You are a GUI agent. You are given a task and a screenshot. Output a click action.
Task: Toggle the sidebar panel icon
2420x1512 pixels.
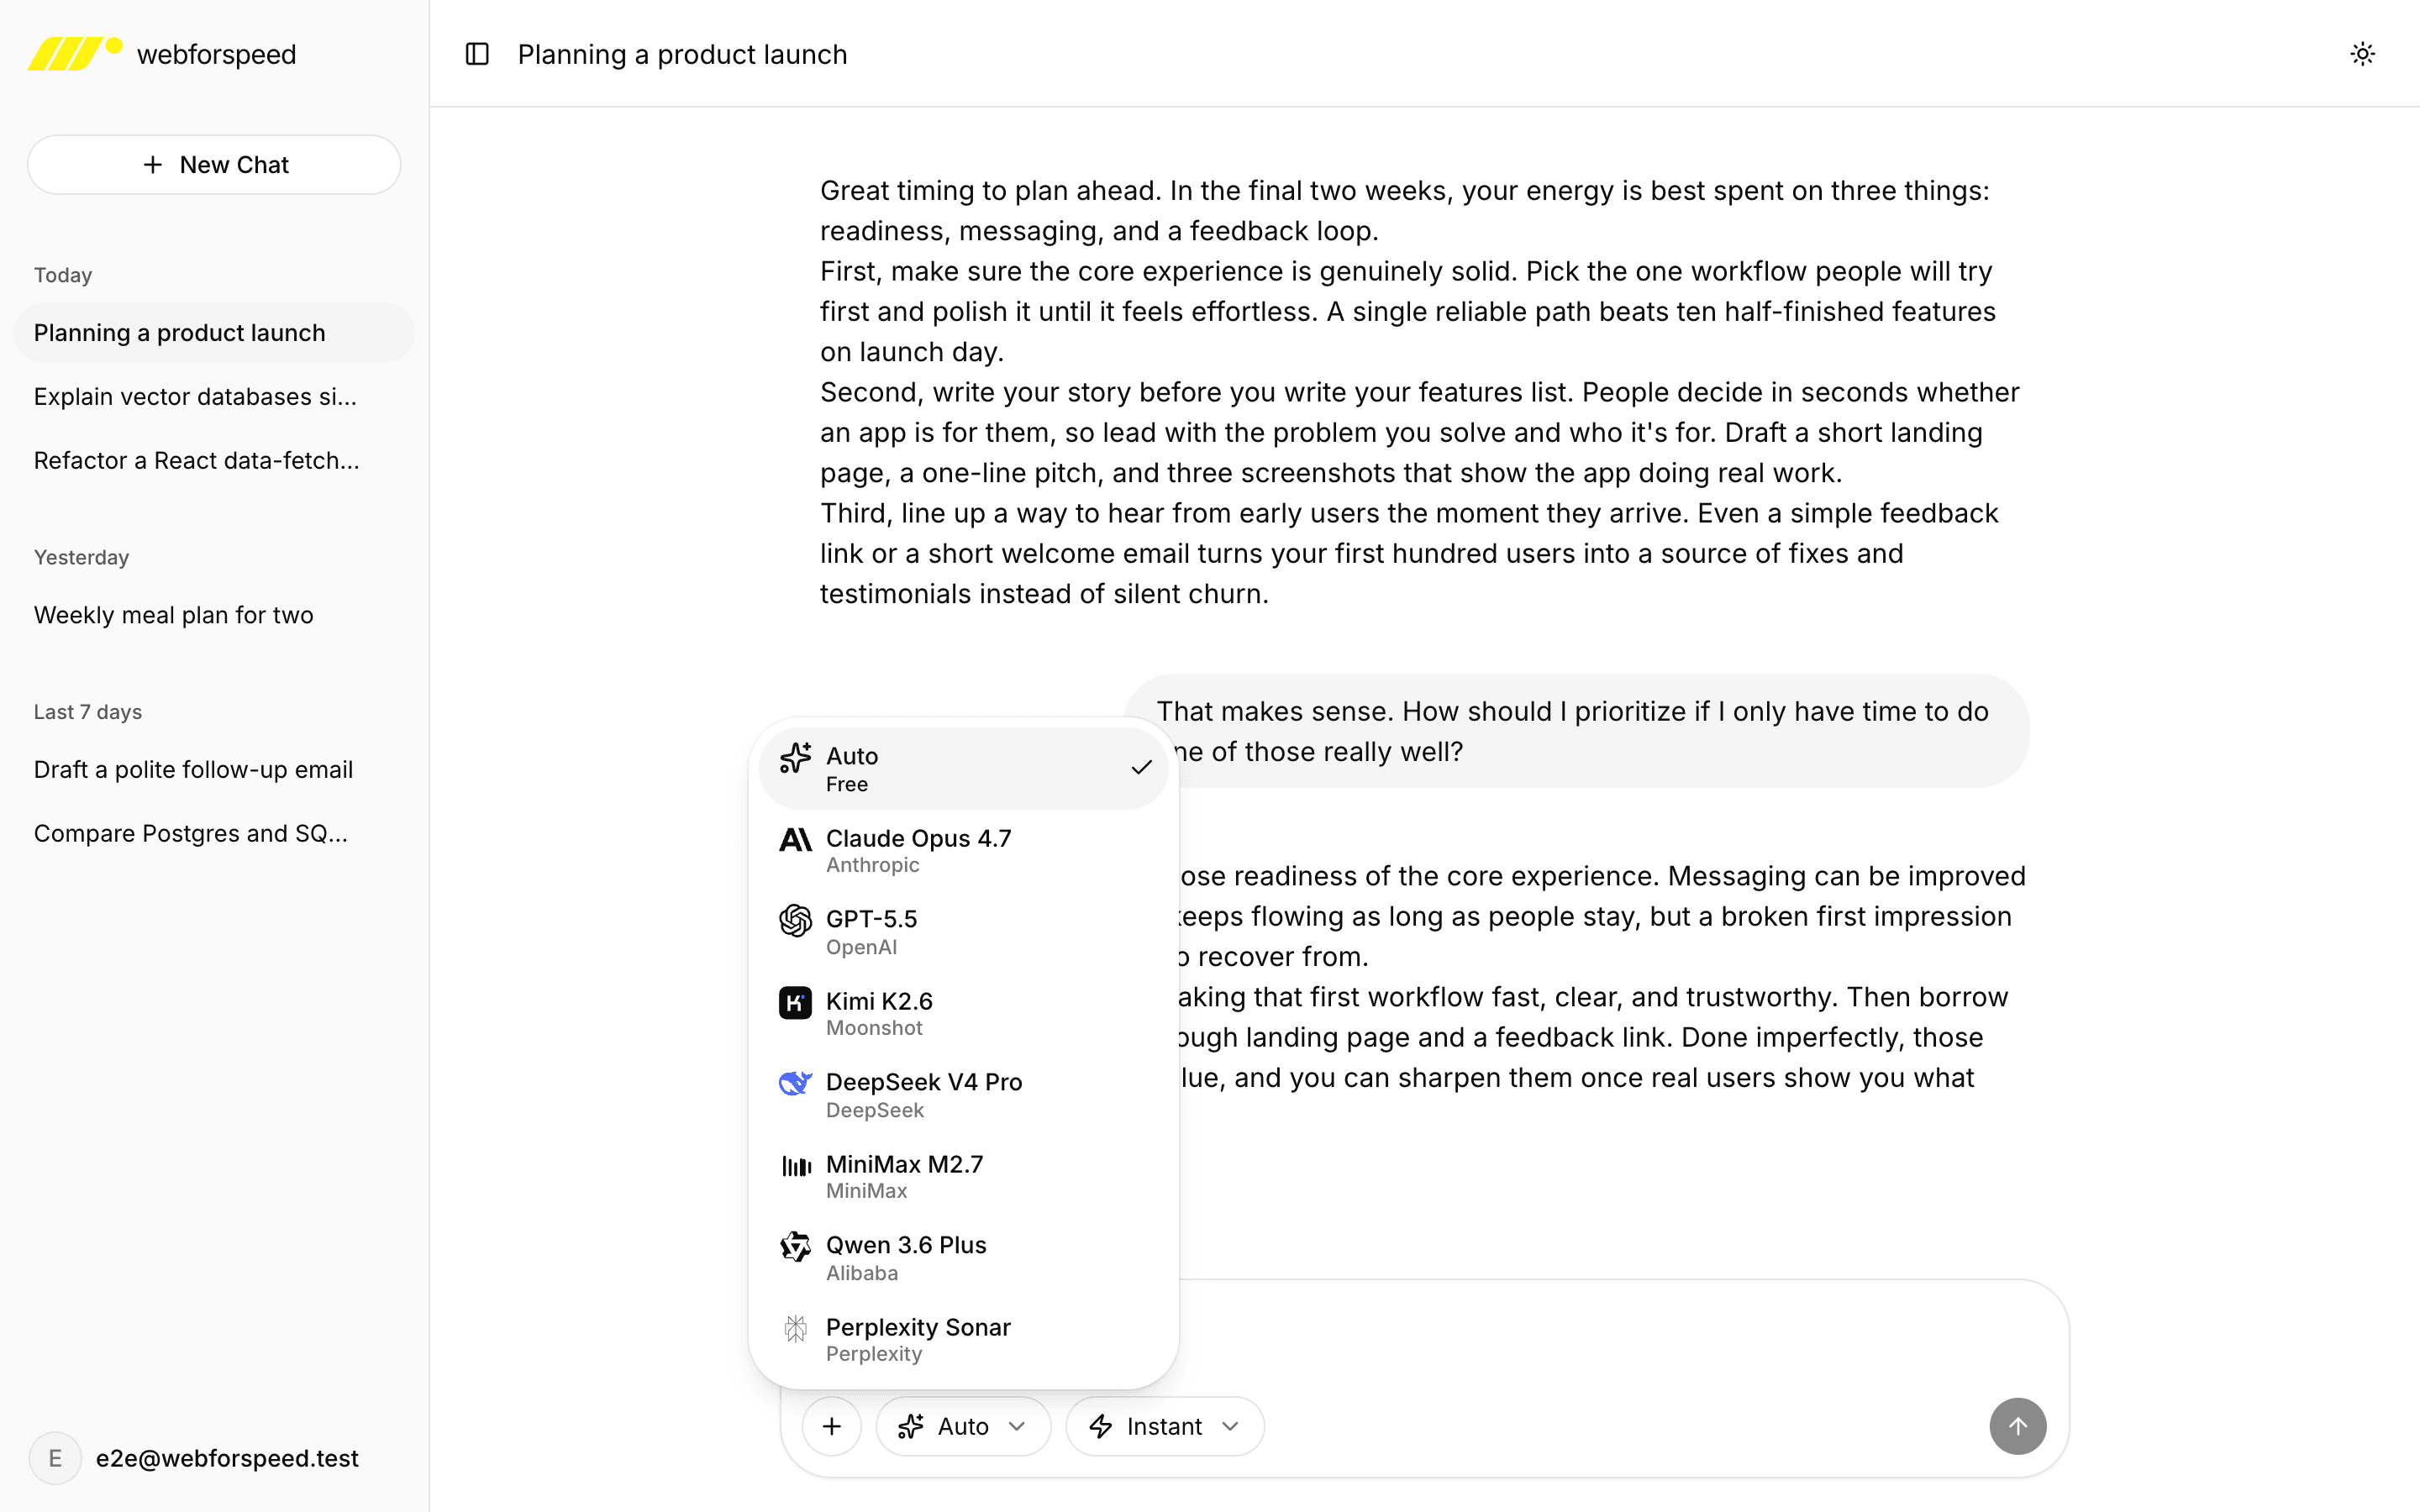[477, 54]
